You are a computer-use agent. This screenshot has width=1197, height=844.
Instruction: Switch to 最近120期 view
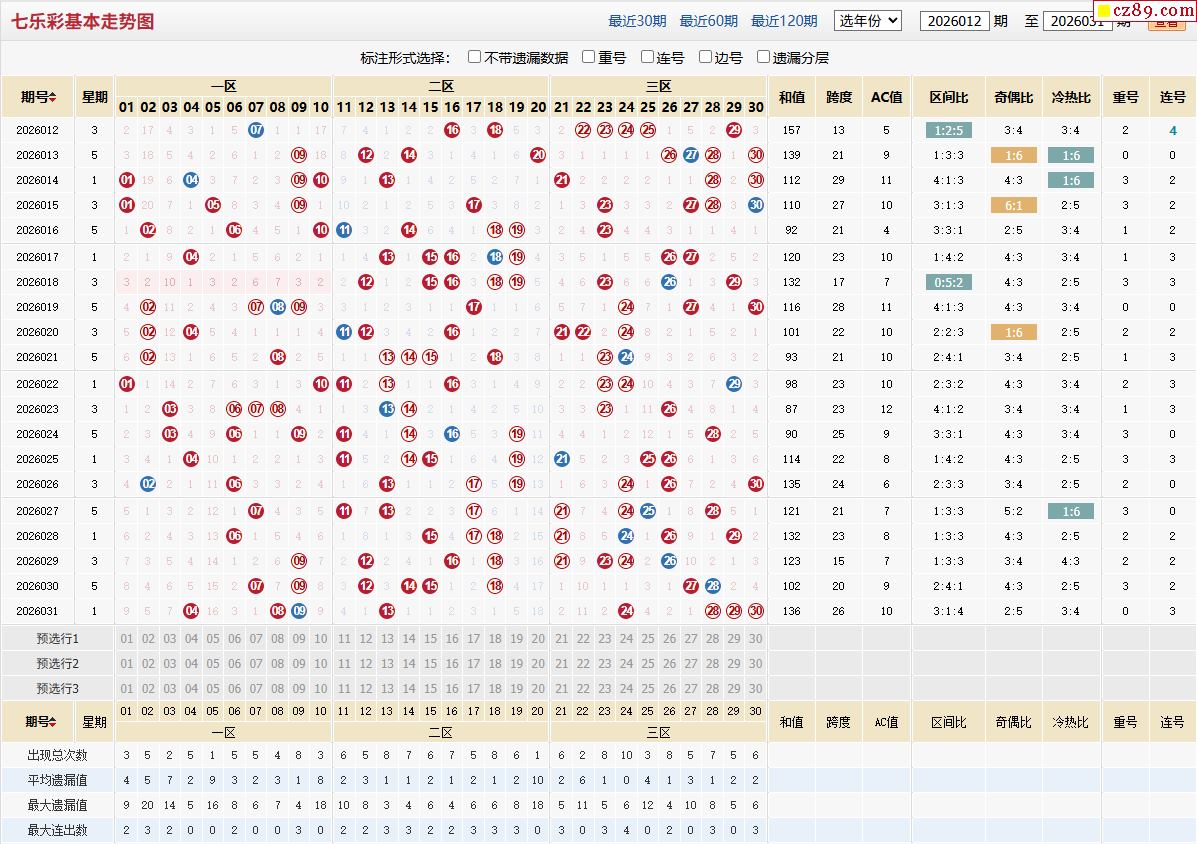[x=783, y=21]
